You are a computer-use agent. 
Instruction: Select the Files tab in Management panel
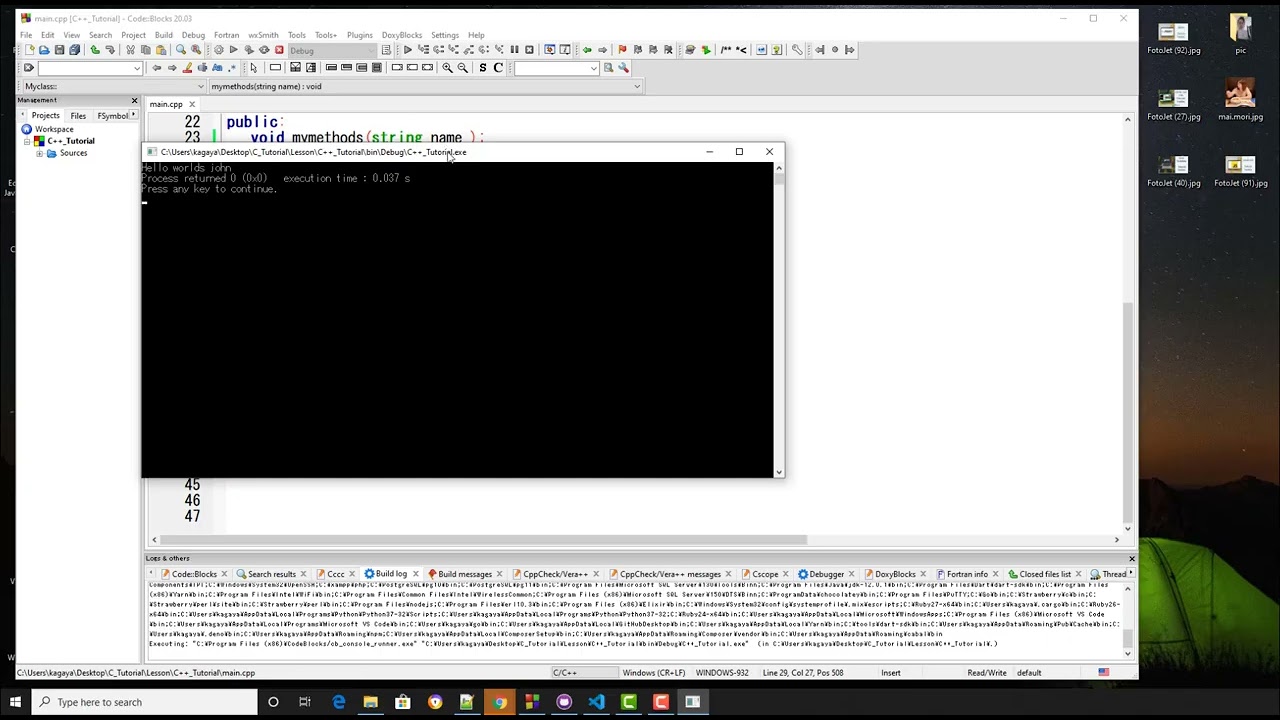click(x=77, y=116)
